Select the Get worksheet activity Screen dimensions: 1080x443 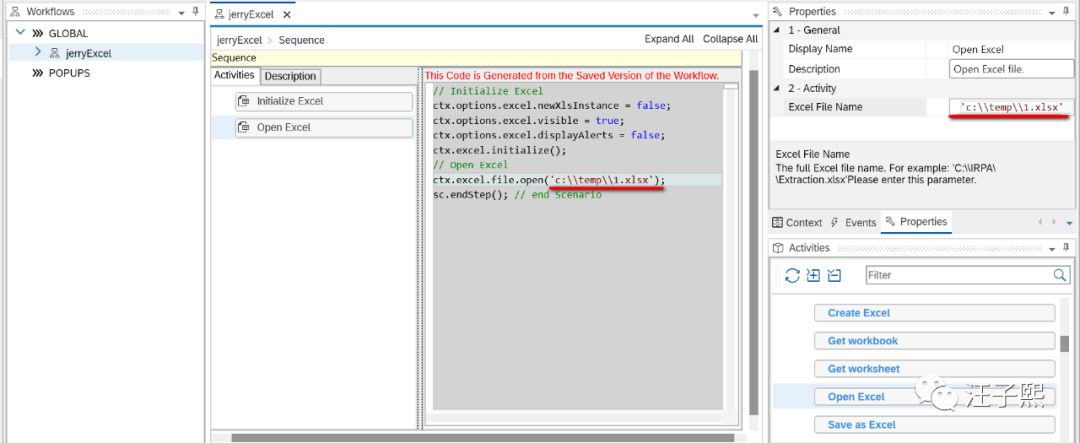pyautogui.click(x=935, y=369)
